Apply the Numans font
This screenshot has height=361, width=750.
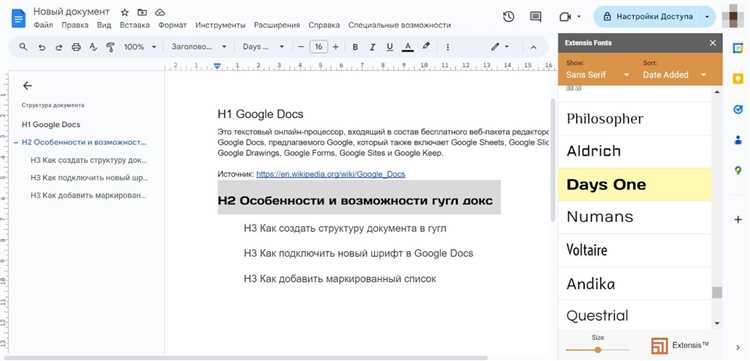click(x=635, y=217)
